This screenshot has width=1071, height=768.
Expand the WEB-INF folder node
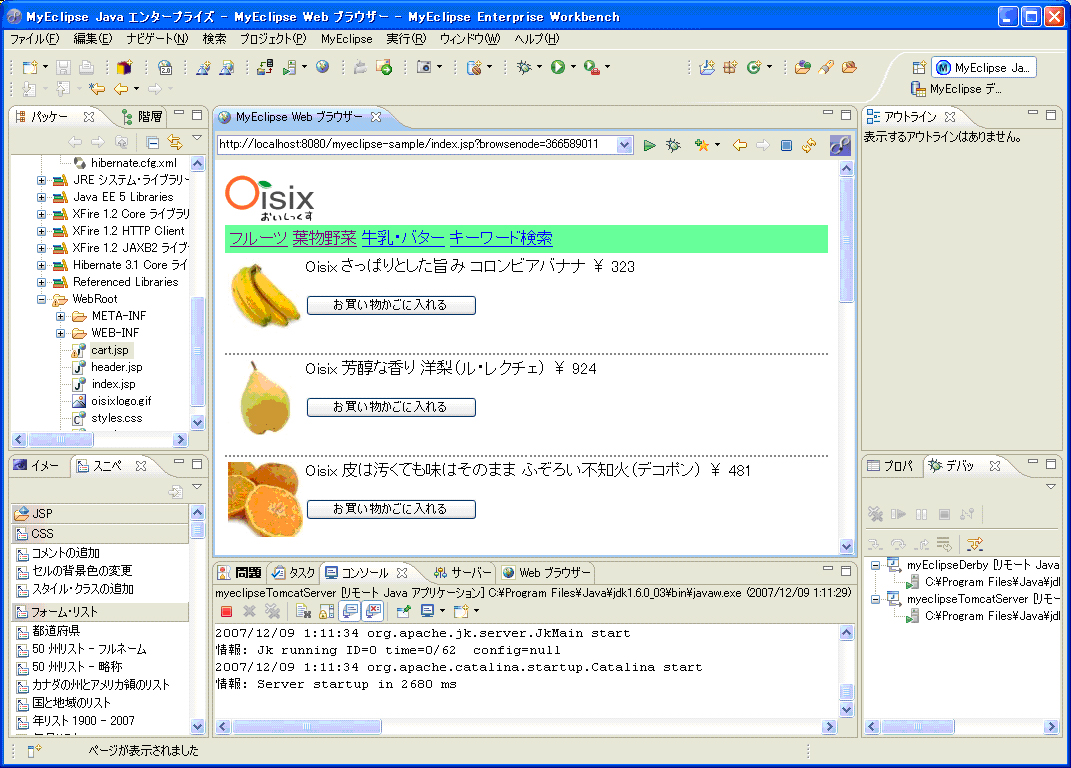60,333
